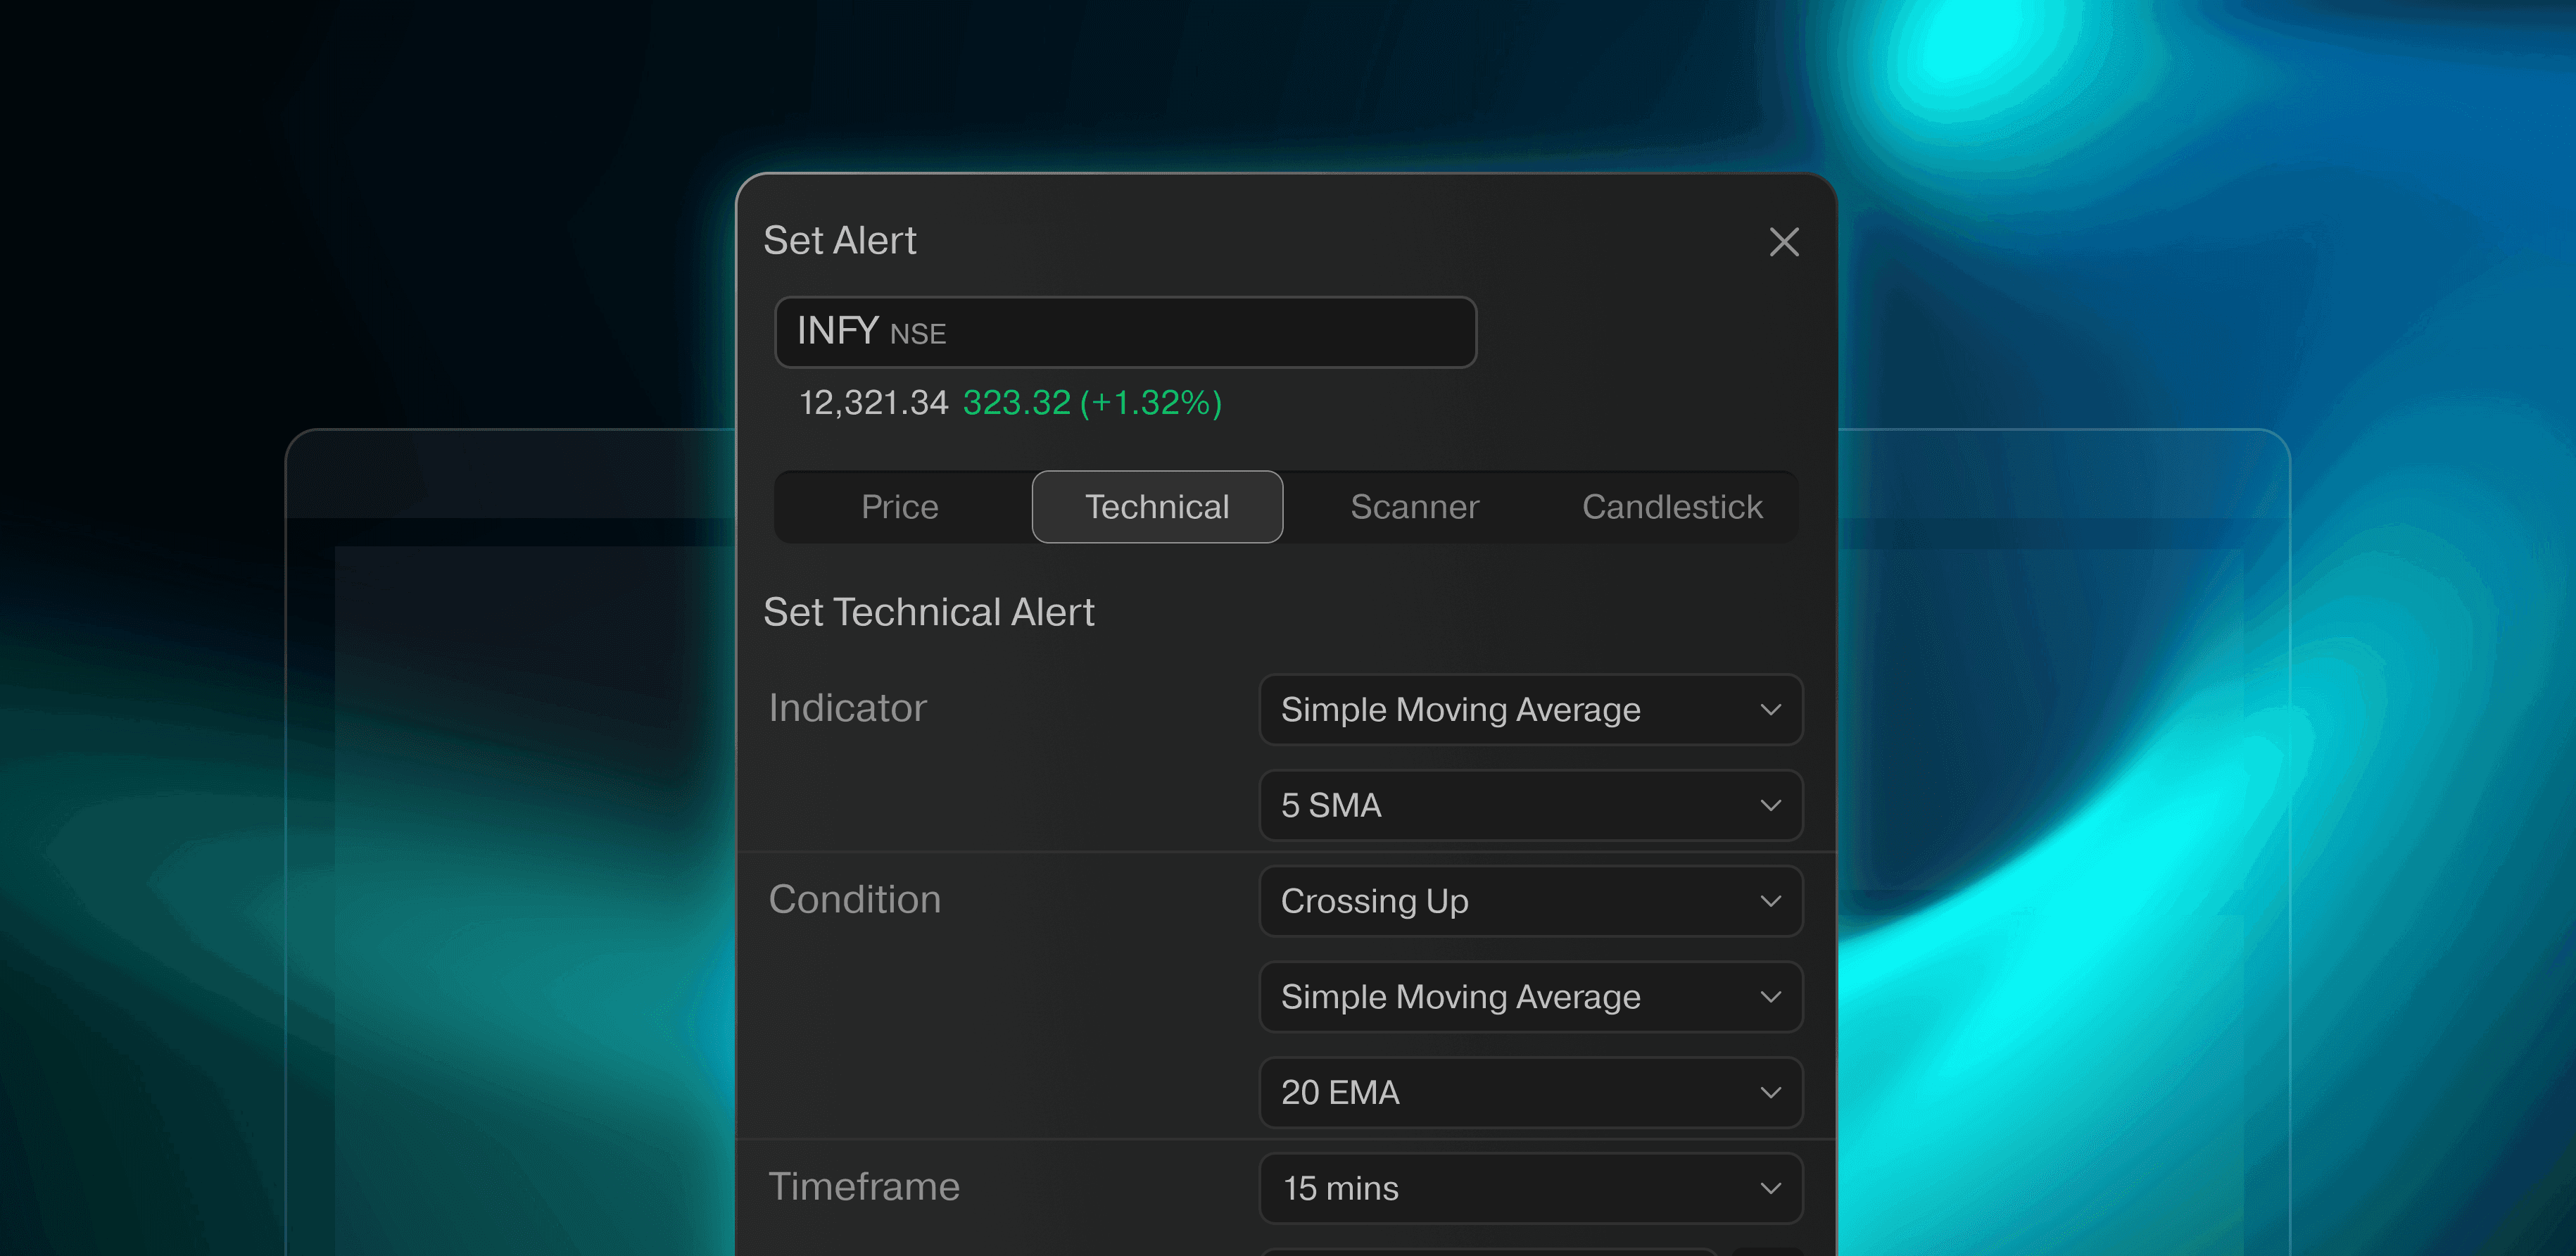Open the Condition Simple Moving Average dropdown
This screenshot has width=2576, height=1256.
[1530, 997]
